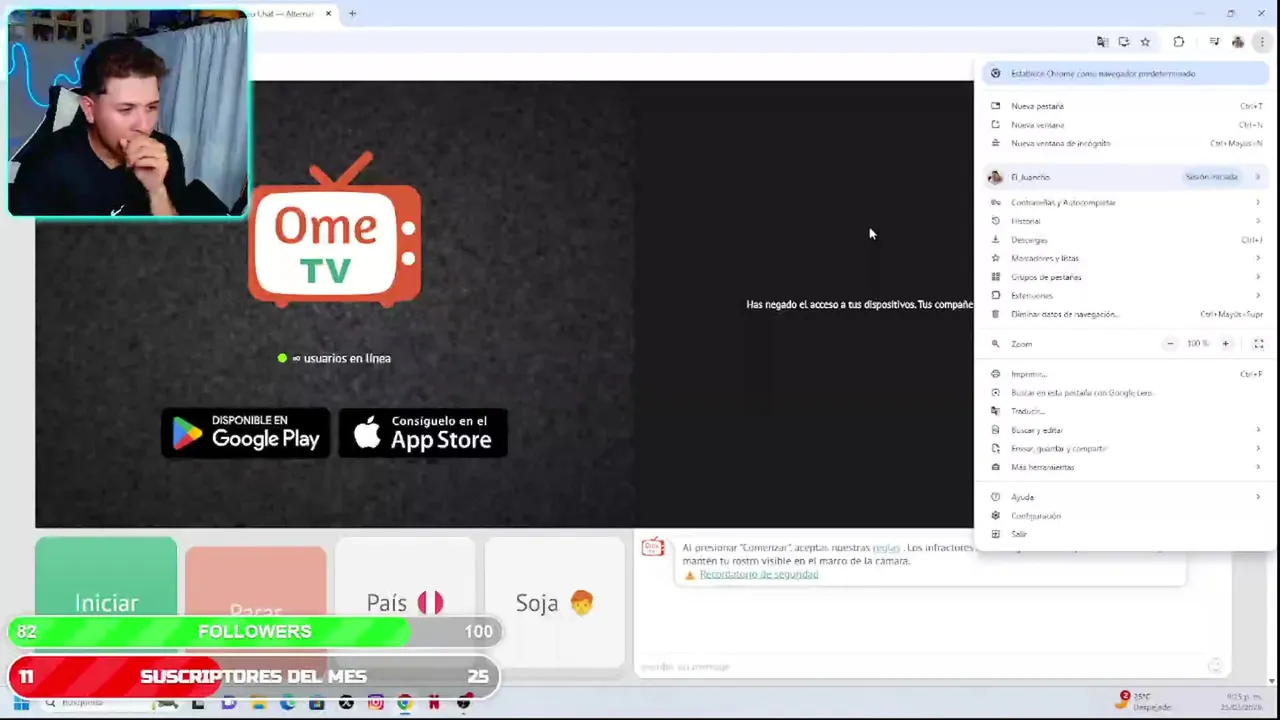The height and width of the screenshot is (720, 1280).
Task: Close the Ome TV browser tab
Action: pyautogui.click(x=328, y=14)
